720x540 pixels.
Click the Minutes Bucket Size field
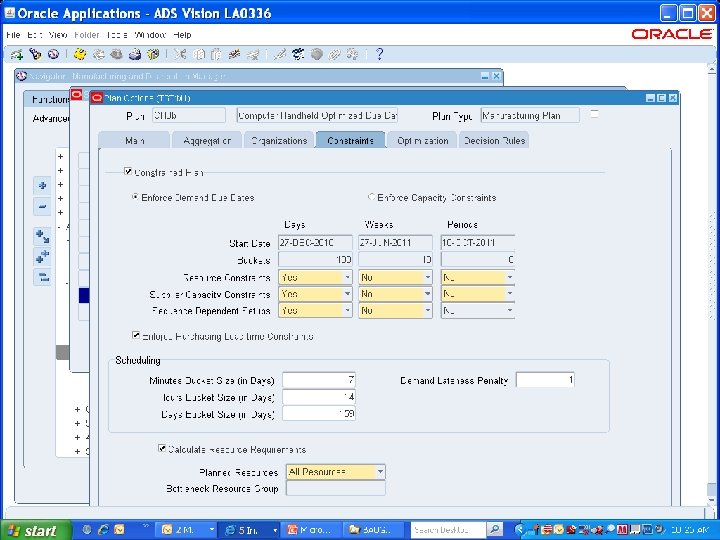coord(319,380)
